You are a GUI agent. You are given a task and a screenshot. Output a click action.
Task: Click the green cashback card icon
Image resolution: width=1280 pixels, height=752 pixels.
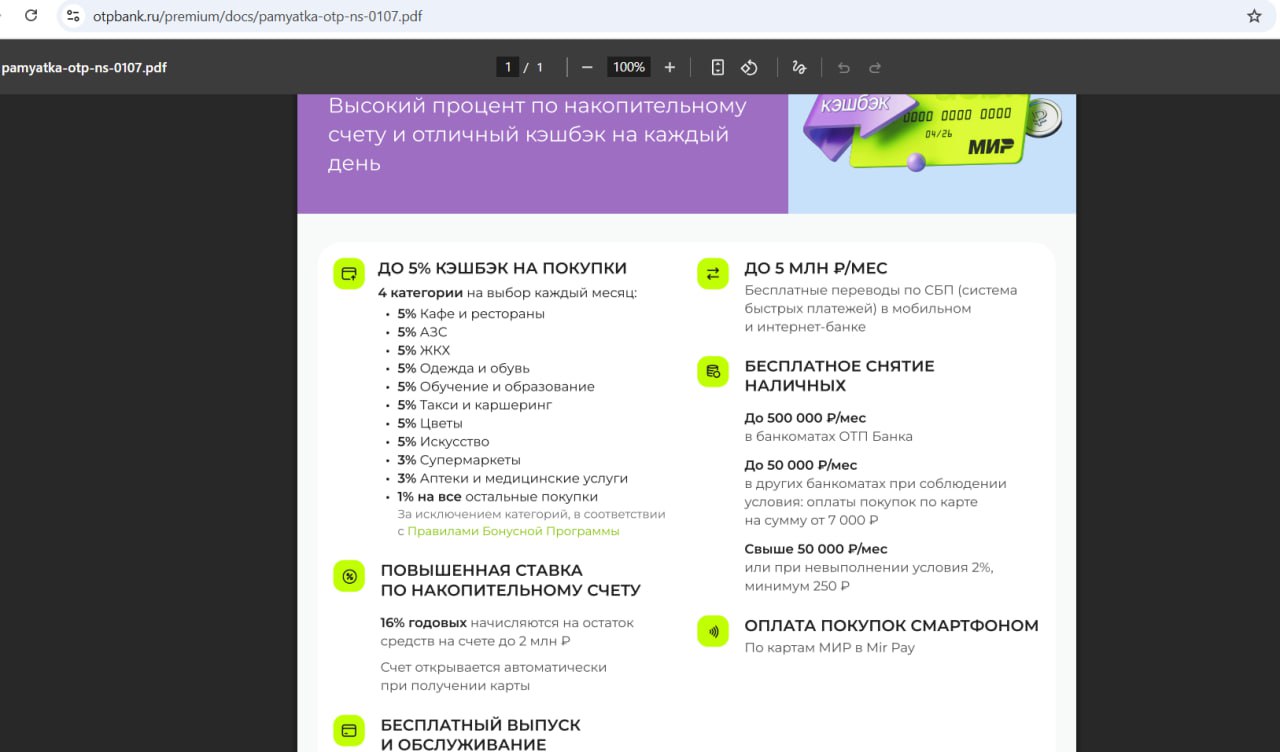[x=349, y=273]
